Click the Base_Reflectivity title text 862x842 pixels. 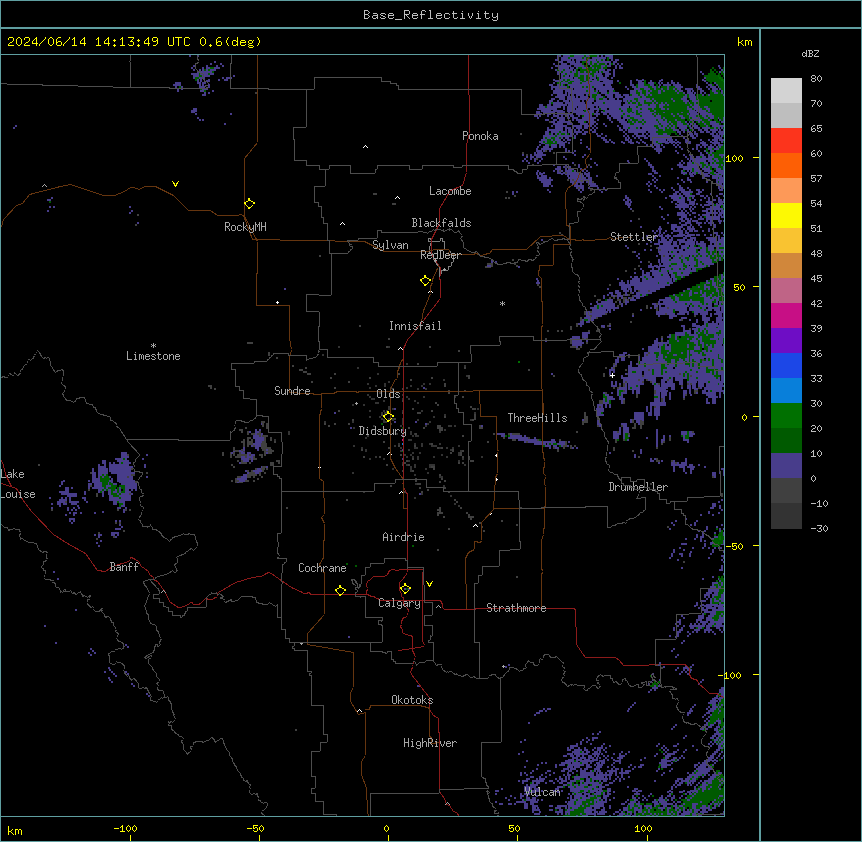(431, 15)
